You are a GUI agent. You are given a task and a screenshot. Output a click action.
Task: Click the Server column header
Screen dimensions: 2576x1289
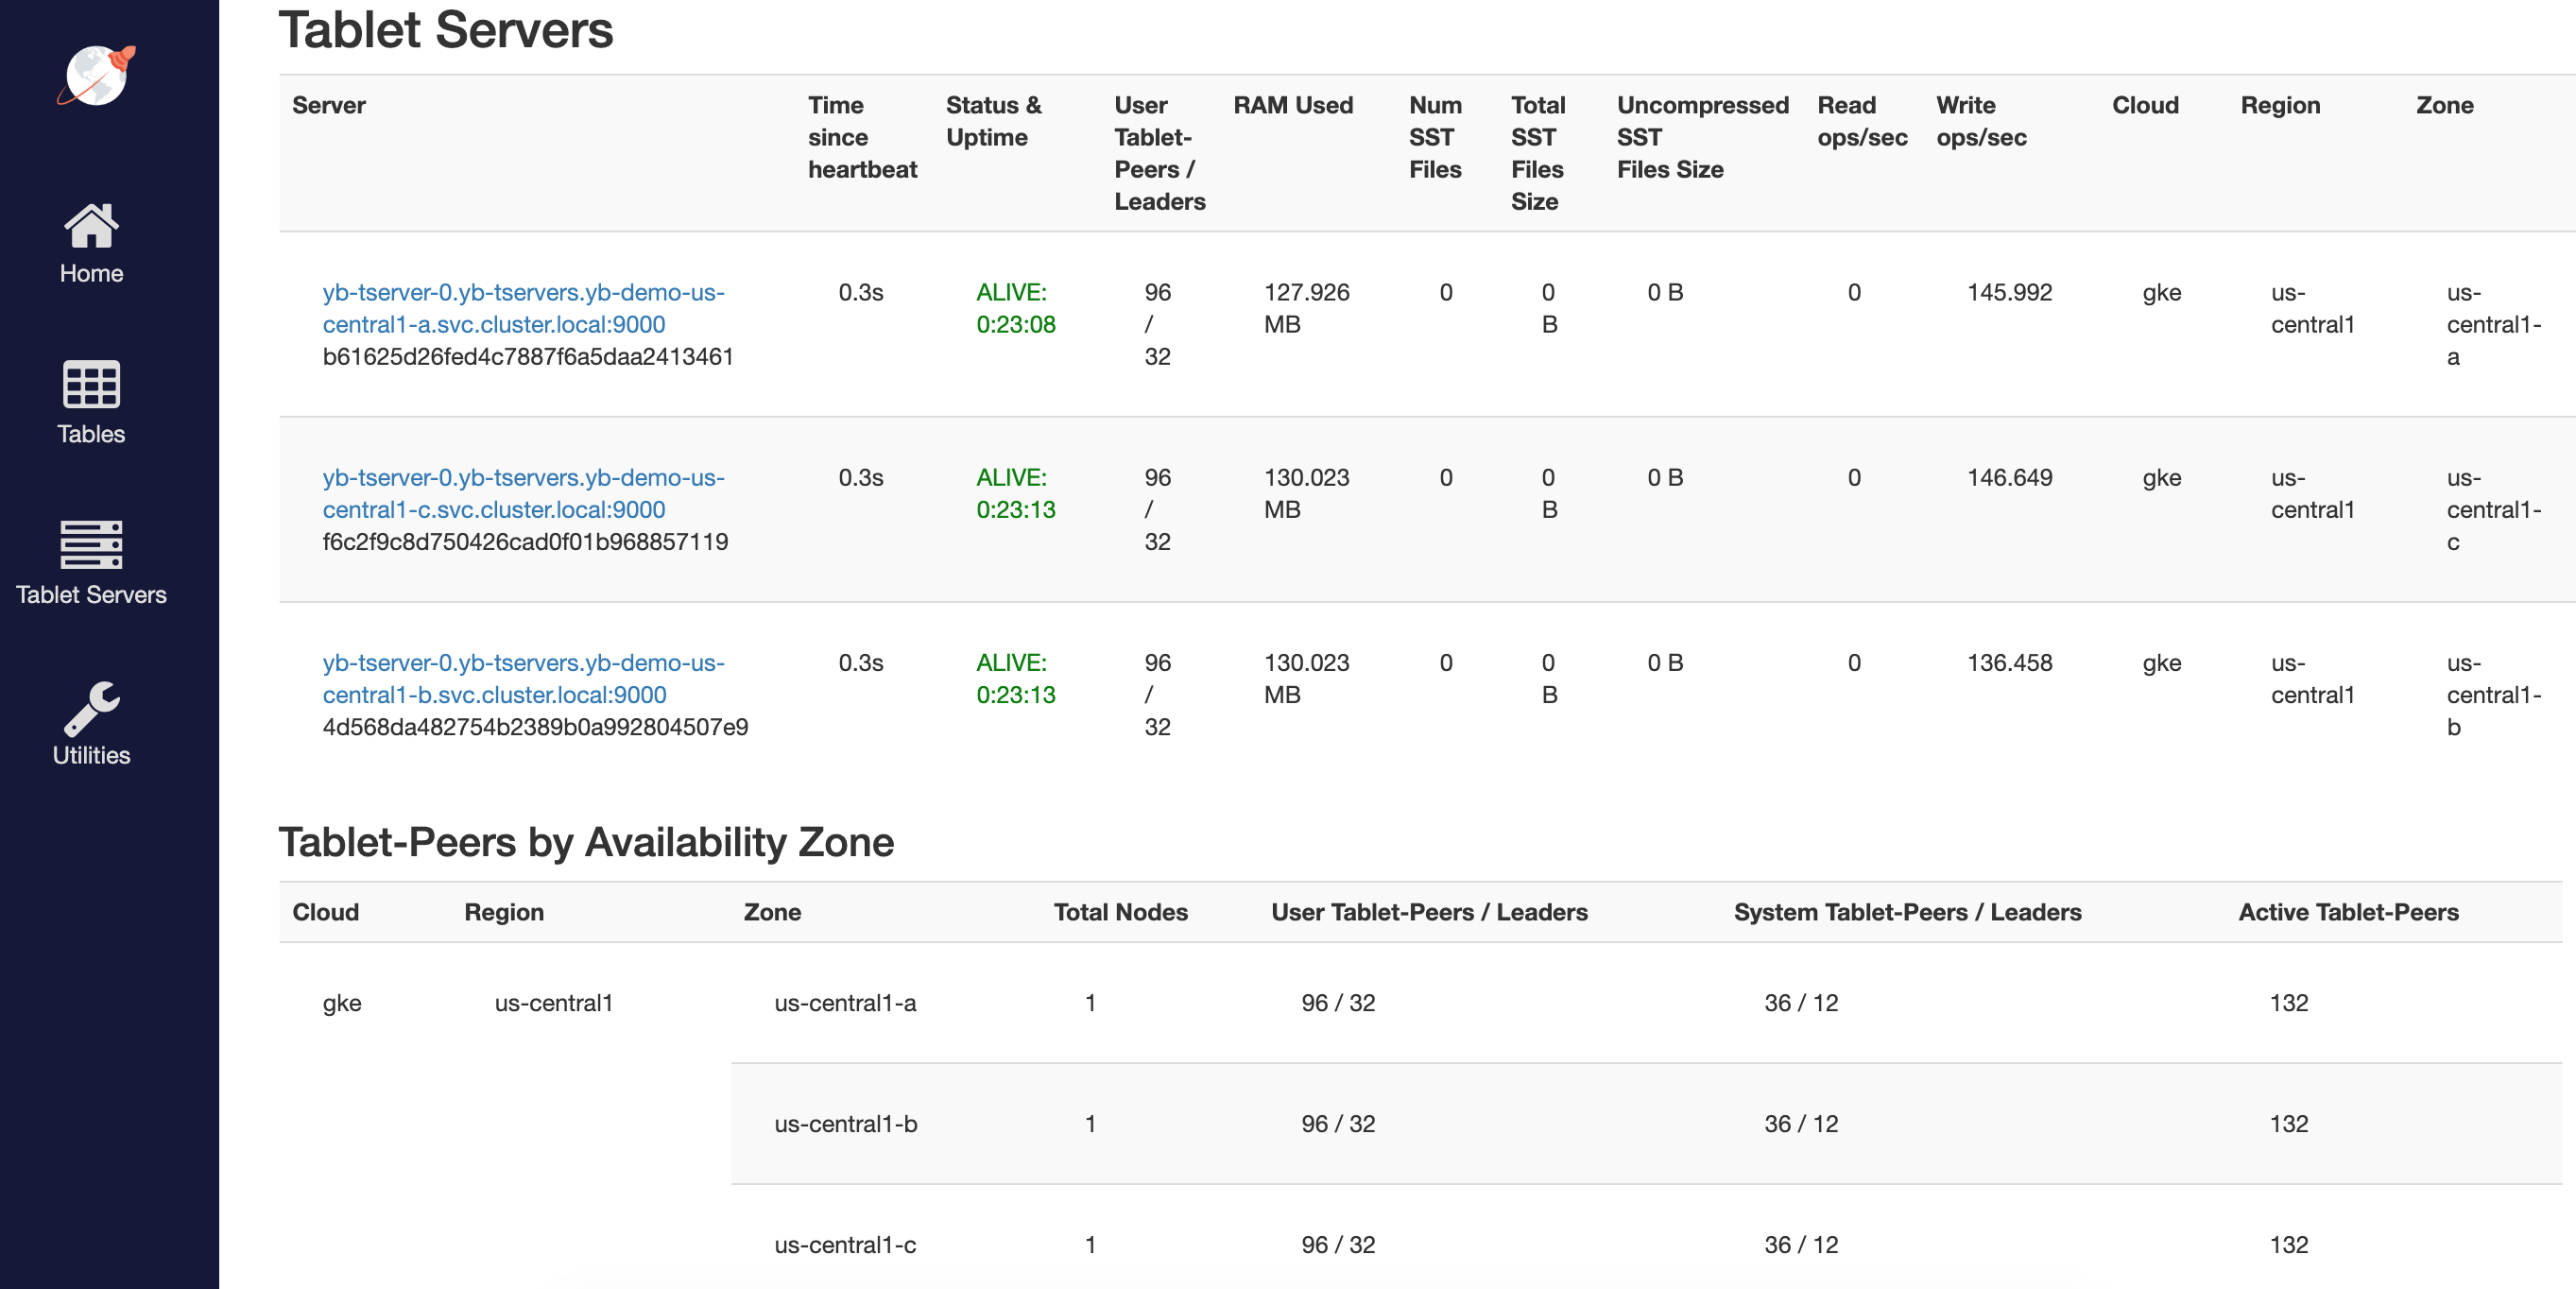pos(328,105)
